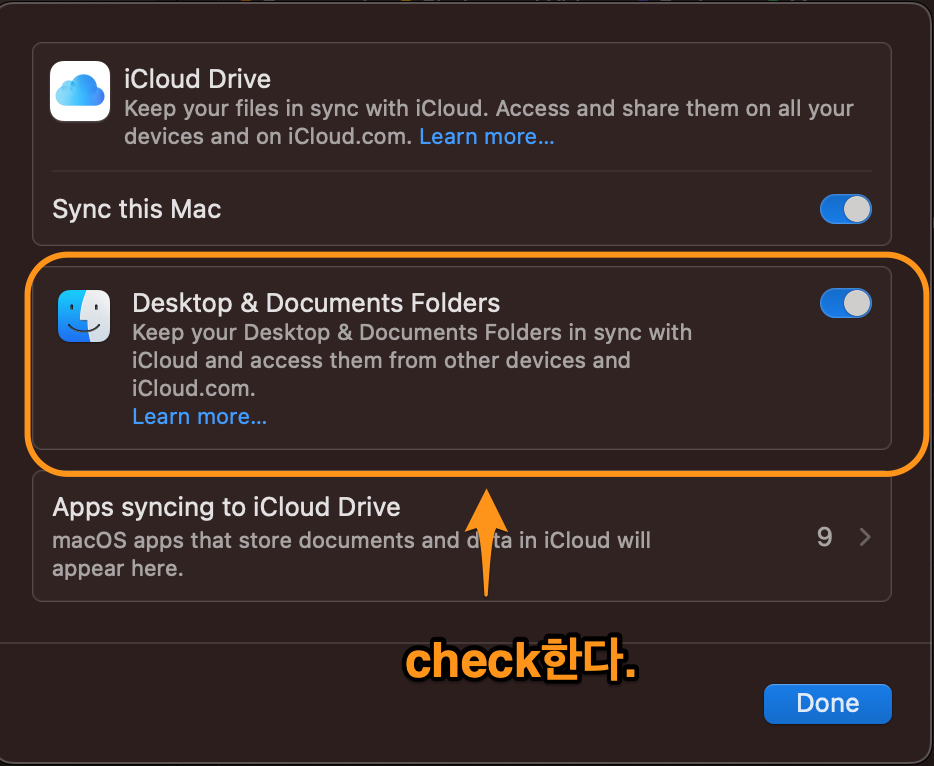The image size is (934, 766).
Task: Open Learn more under Desktop & Documents Folders
Action: coord(199,416)
